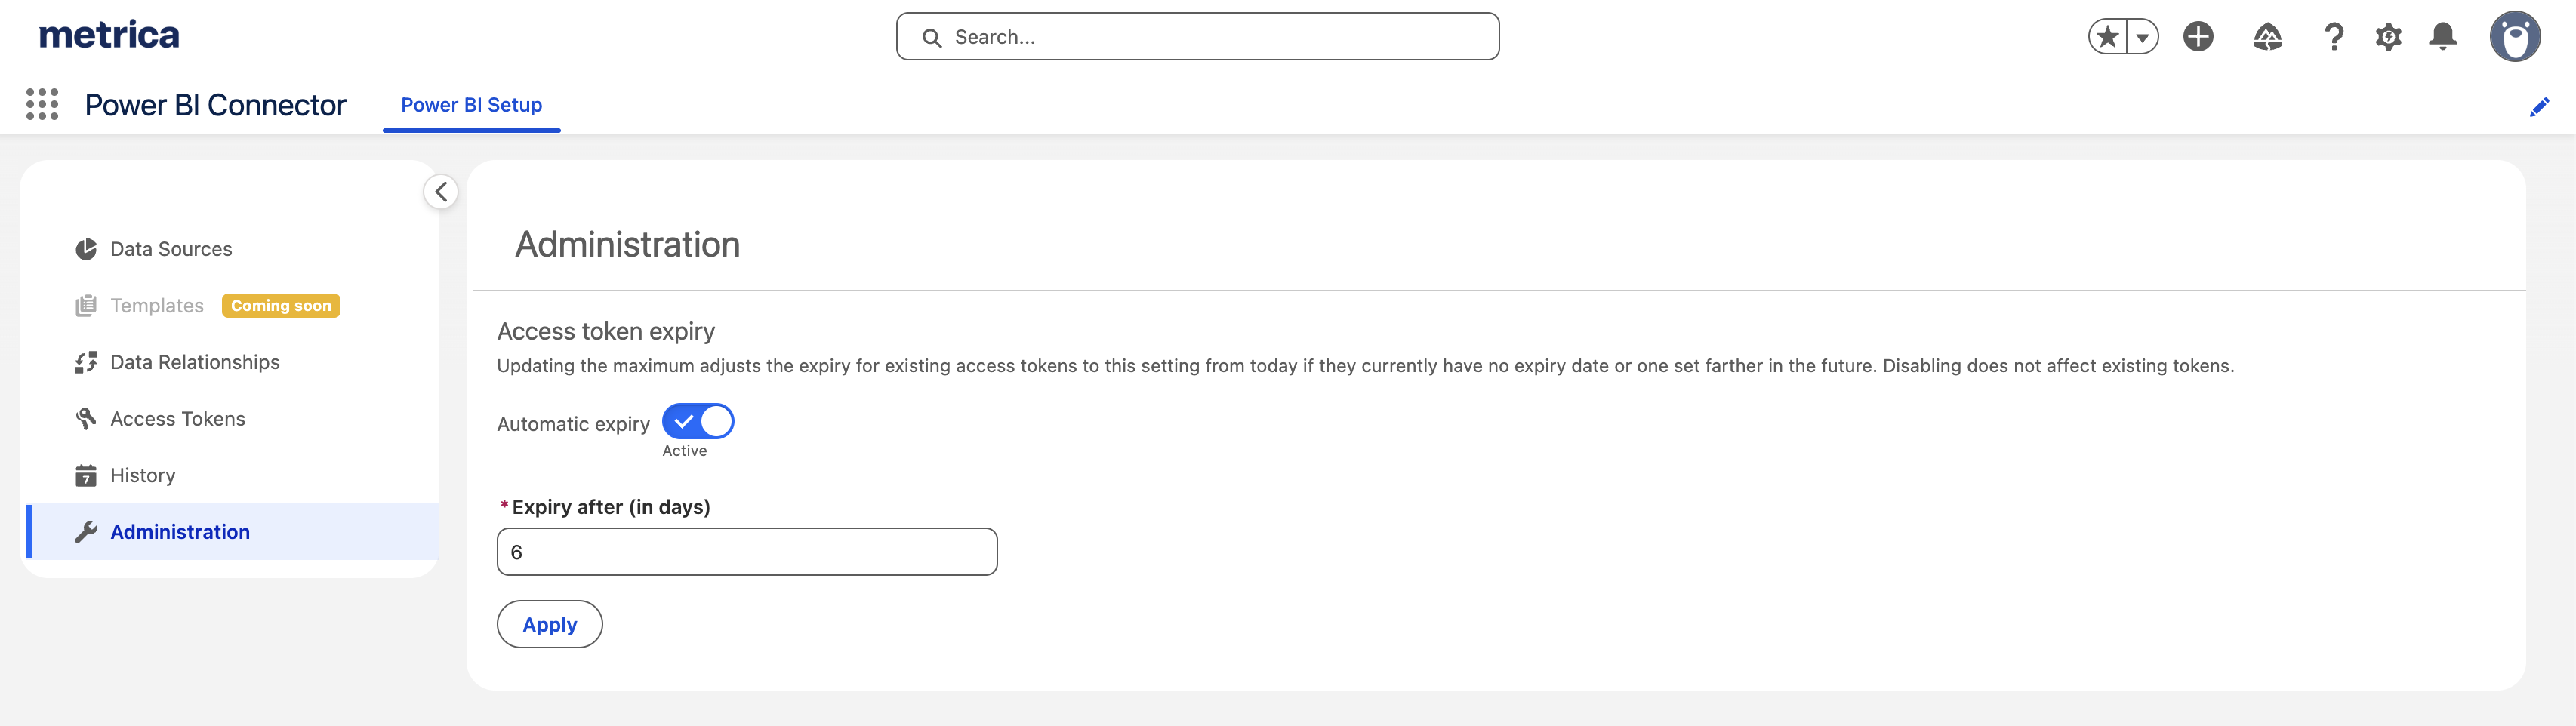The height and width of the screenshot is (726, 2576).
Task: Click the edit page pencil icon
Action: tap(2539, 107)
